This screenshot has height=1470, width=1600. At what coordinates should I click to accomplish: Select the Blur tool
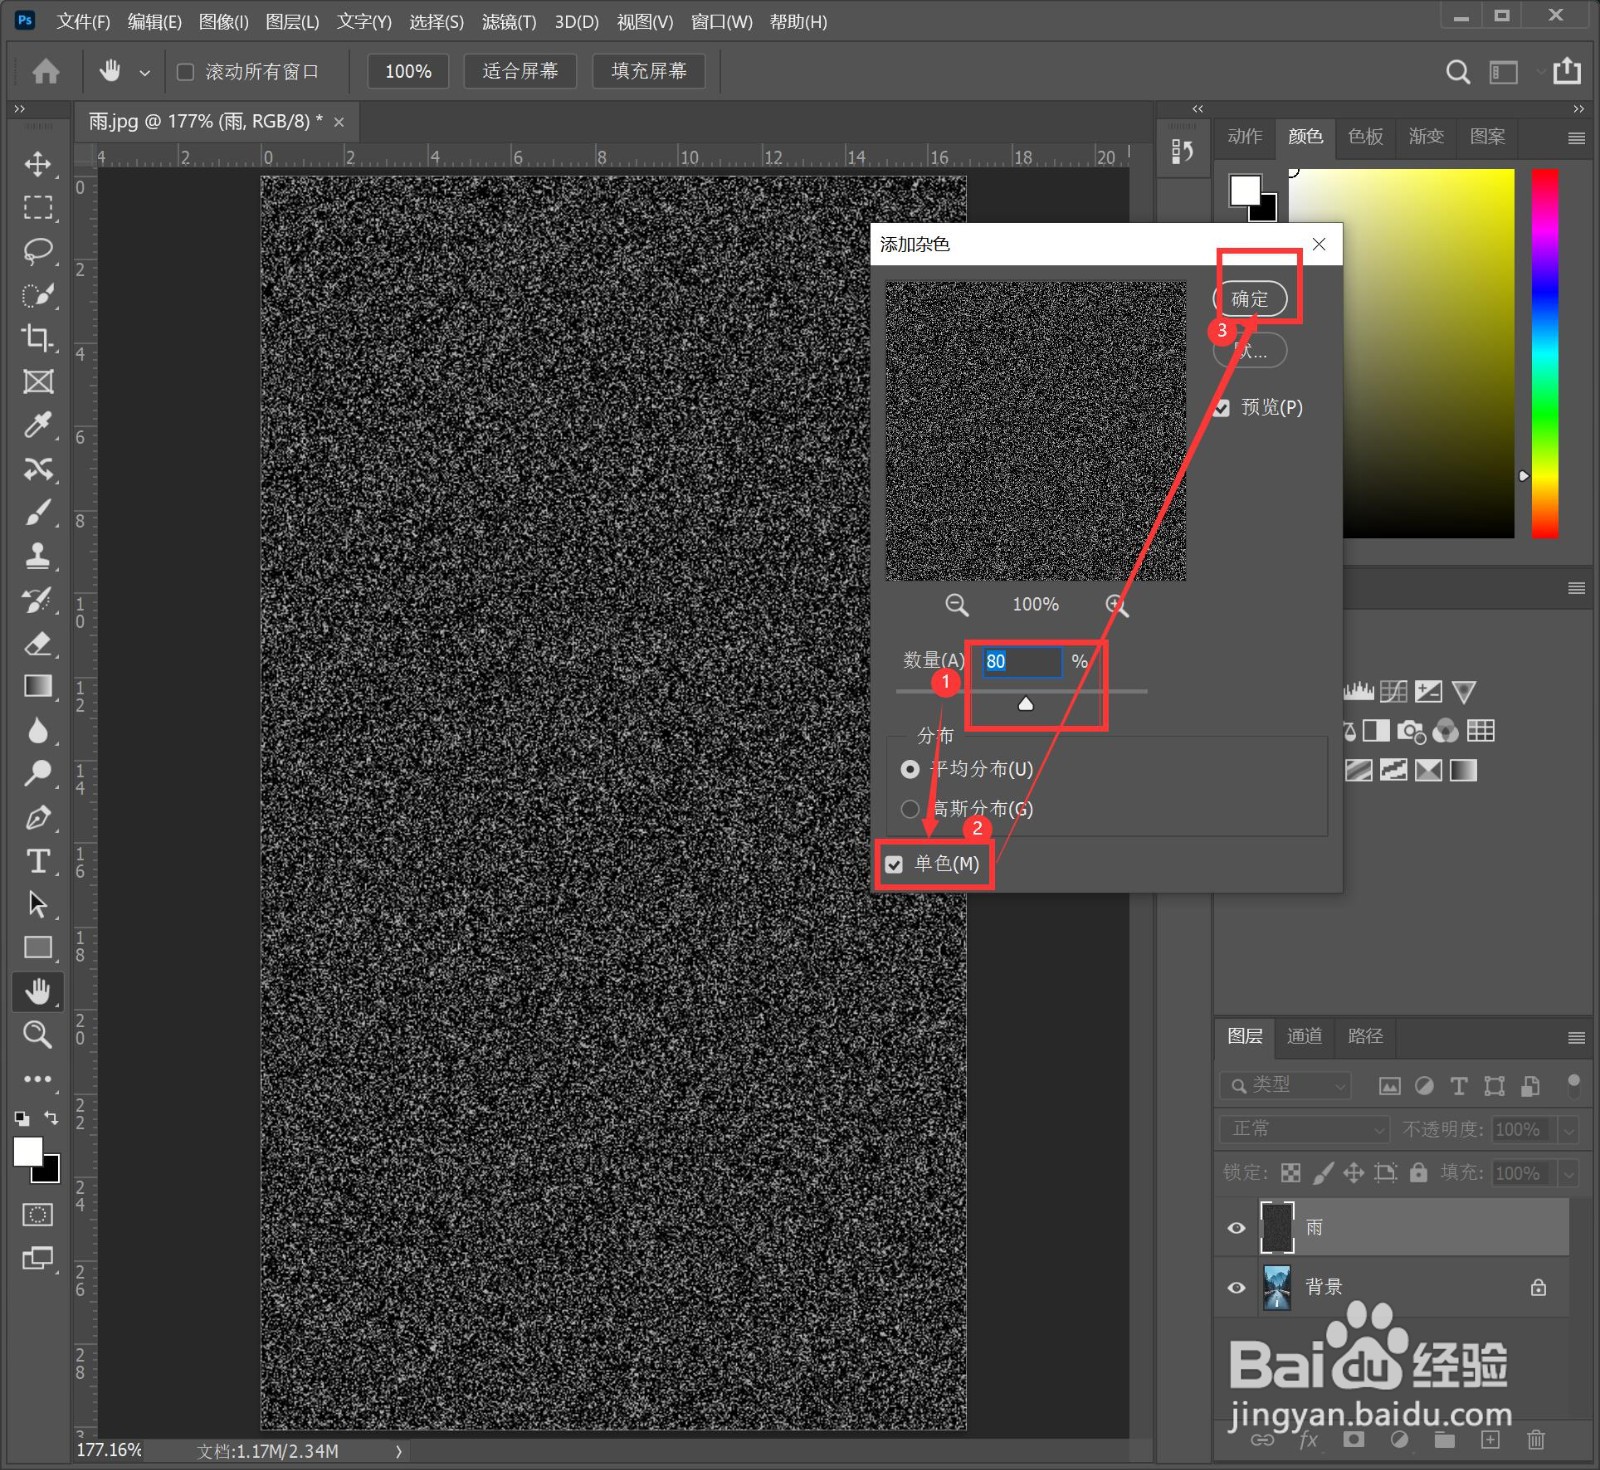point(38,731)
